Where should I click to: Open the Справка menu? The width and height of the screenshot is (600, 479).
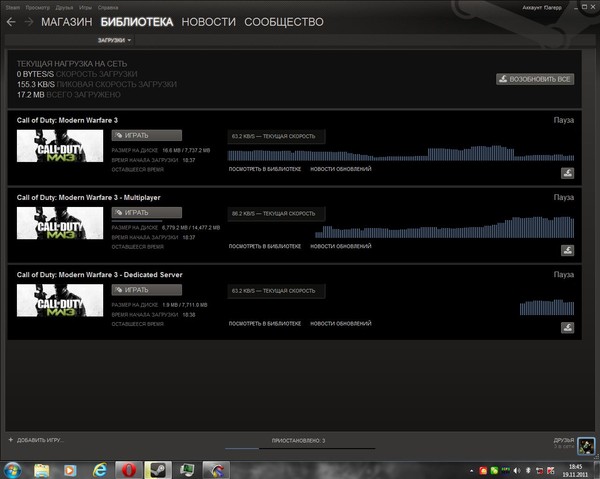point(108,8)
